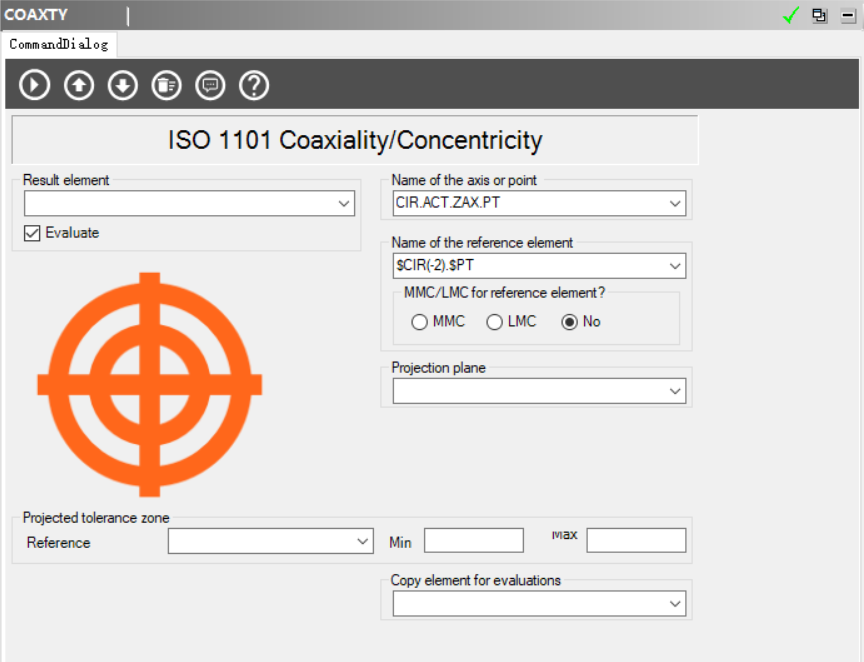Click the Min input field
This screenshot has height=662, width=864.
click(473, 541)
